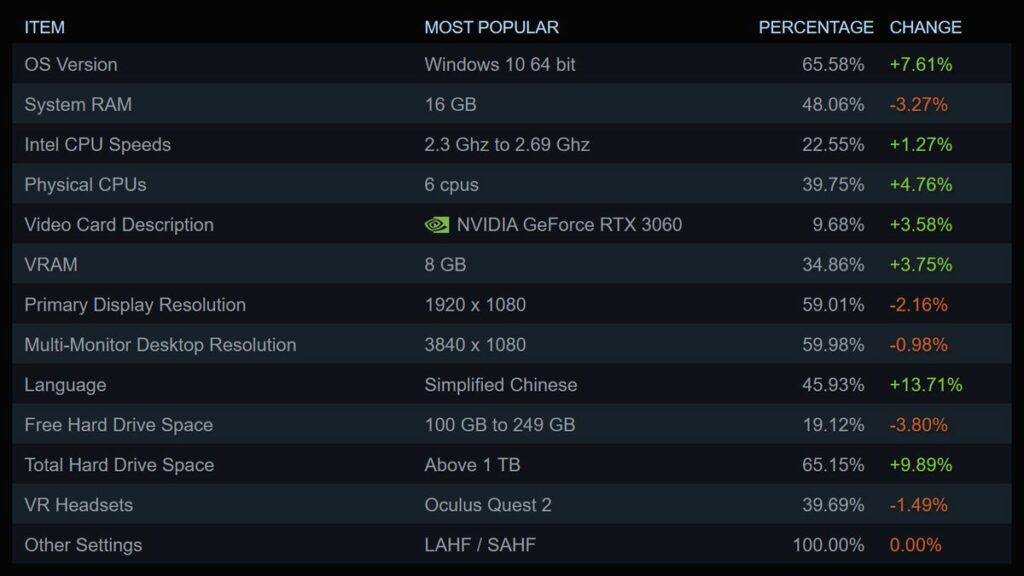
Task: Expand the Other Settings row
Action: (83, 545)
